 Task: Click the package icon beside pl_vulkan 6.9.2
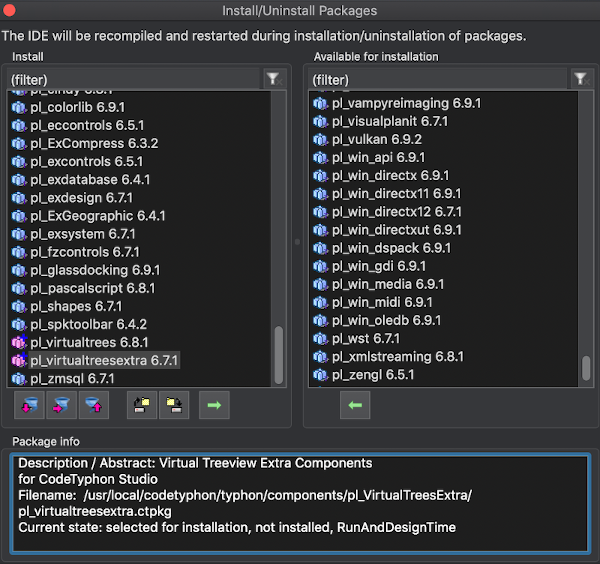pyautogui.click(x=320, y=140)
